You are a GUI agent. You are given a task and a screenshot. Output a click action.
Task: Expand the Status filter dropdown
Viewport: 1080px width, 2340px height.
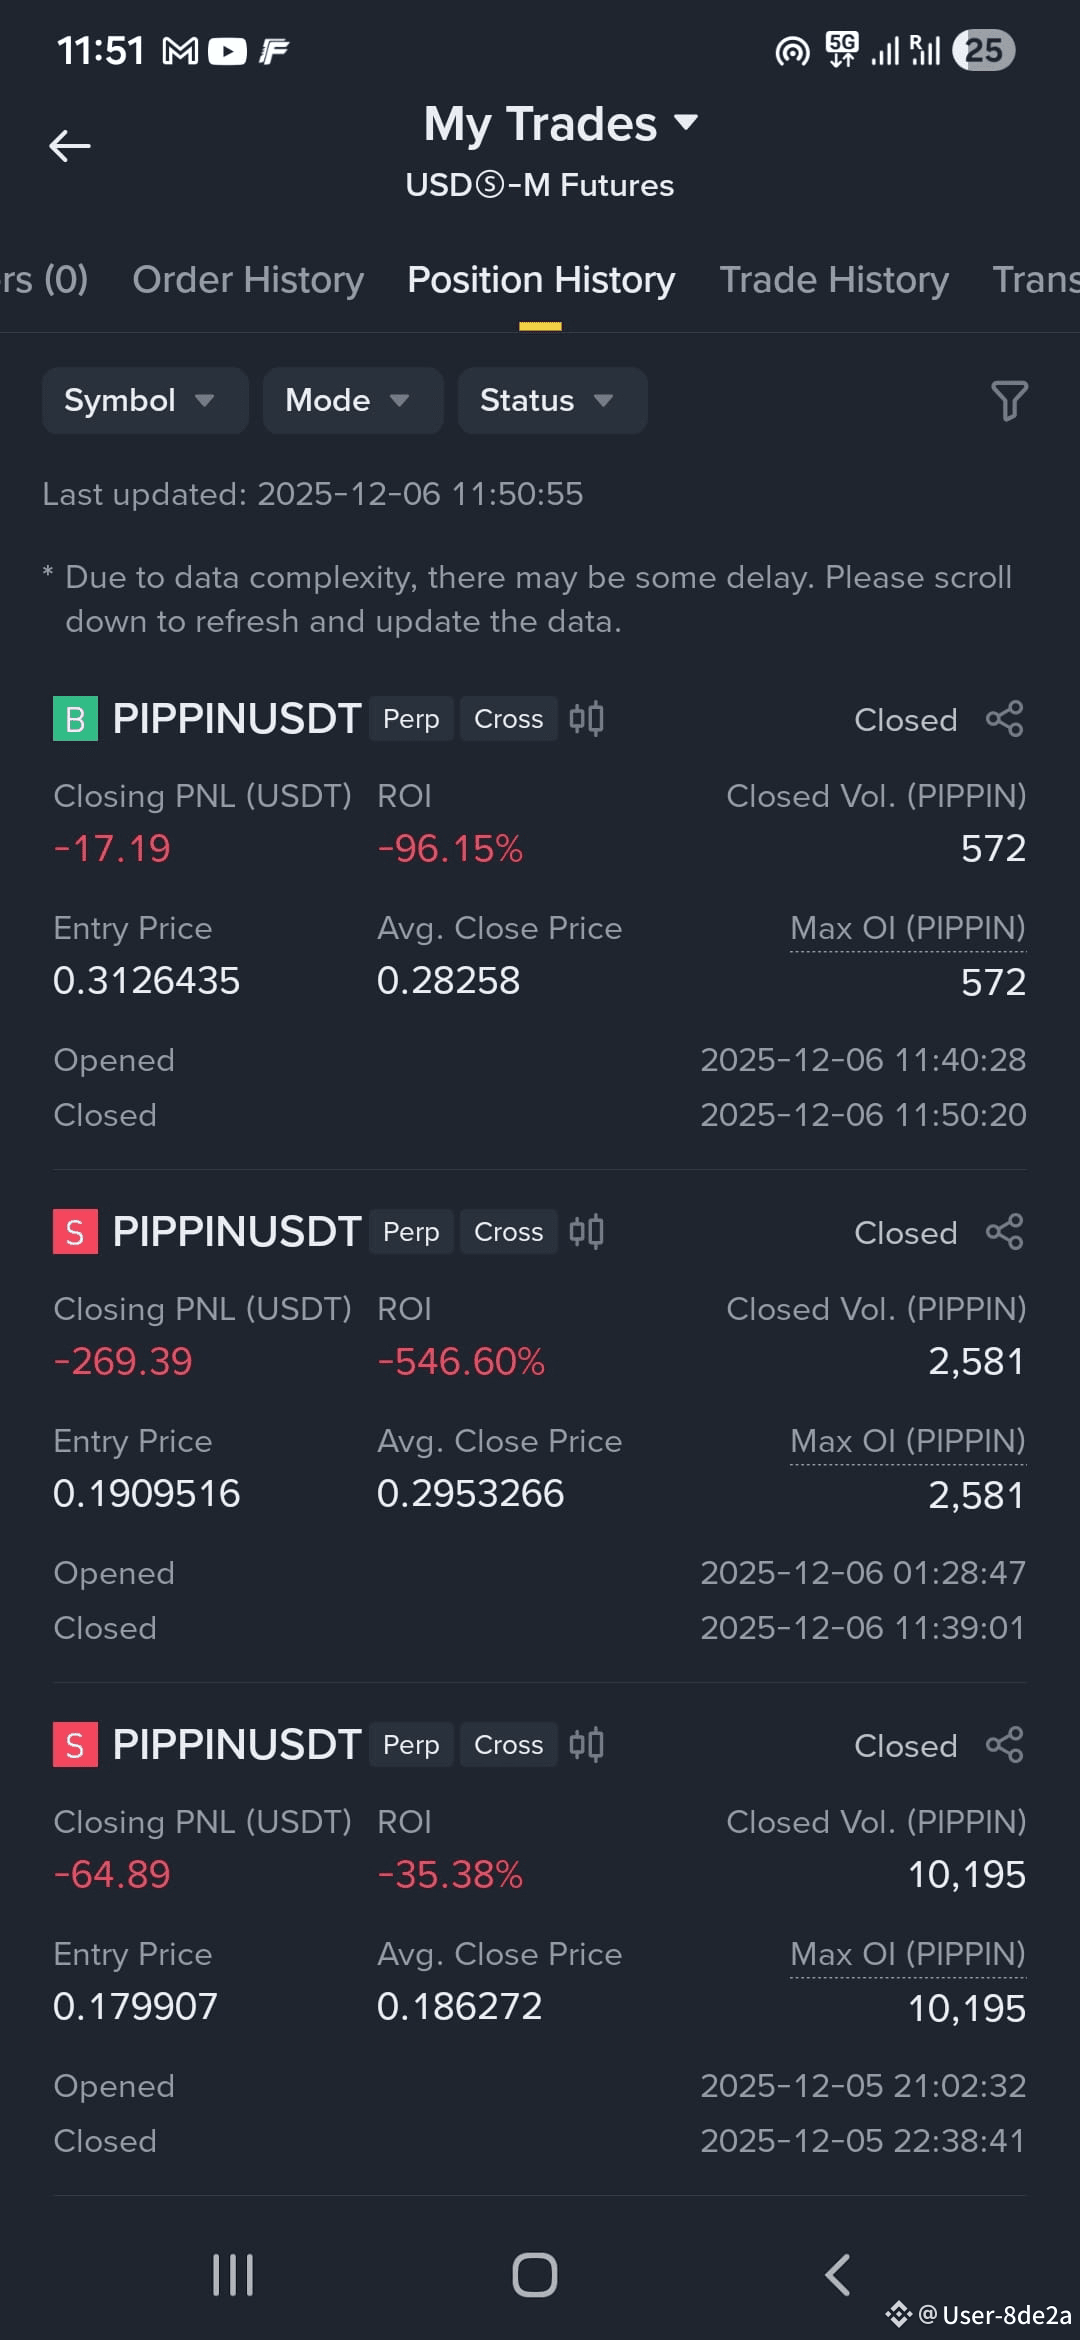(x=552, y=400)
